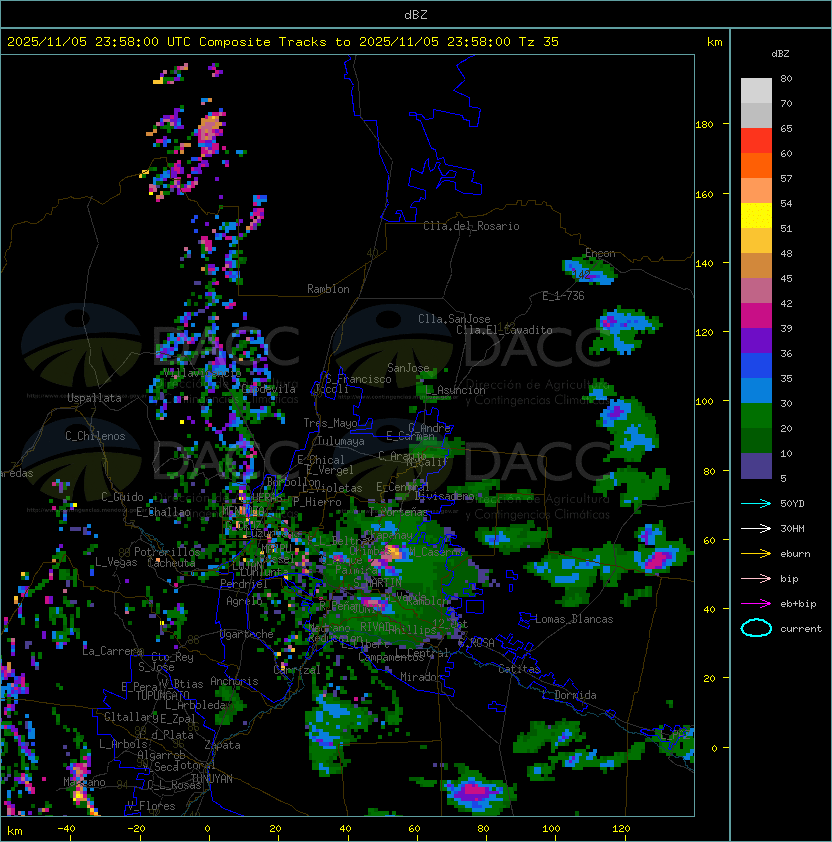Screen dimensions: 832x842
Task: Click the magenta storm cell near bottom
Action: (x=474, y=790)
